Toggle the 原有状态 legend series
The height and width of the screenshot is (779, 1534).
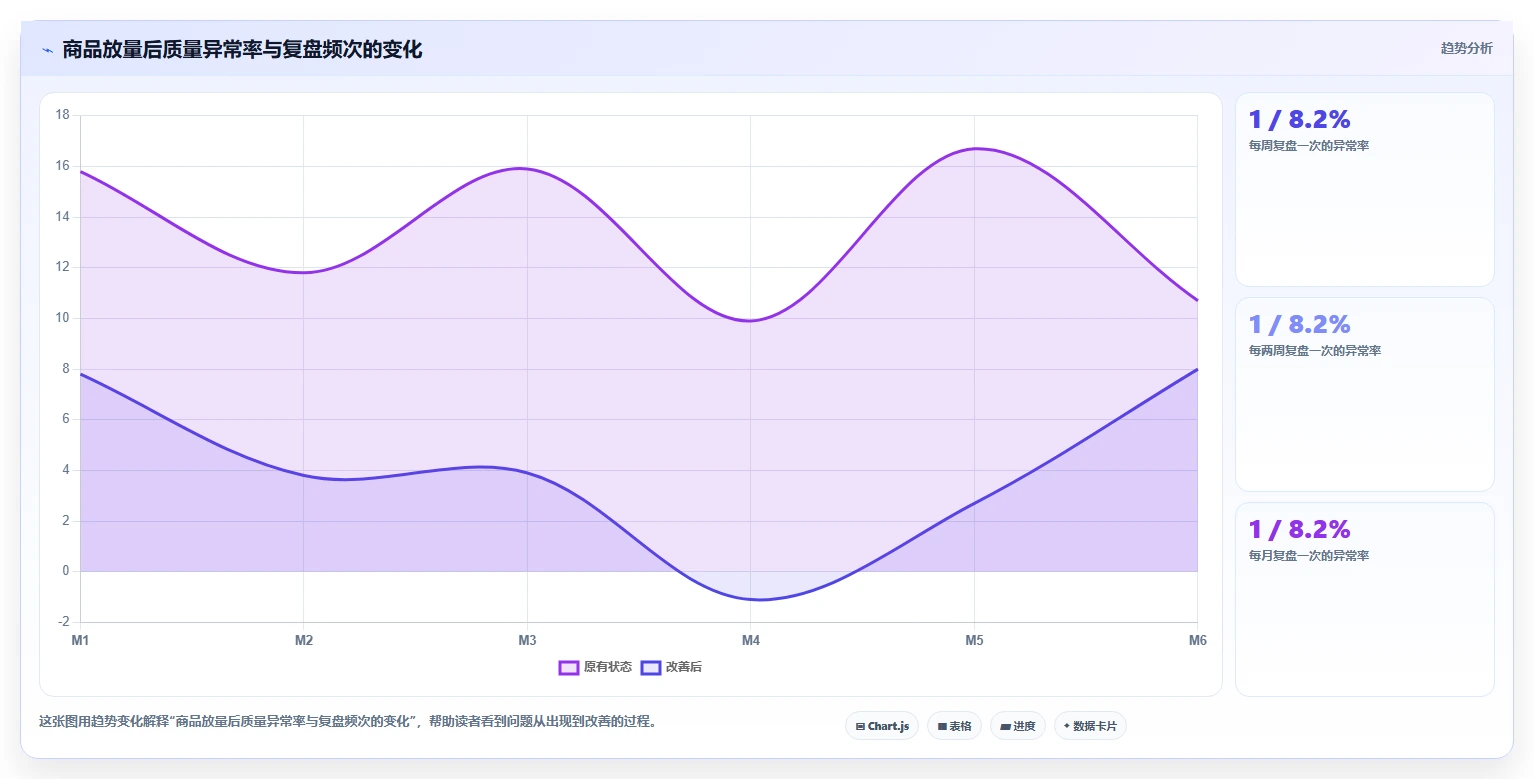595,667
